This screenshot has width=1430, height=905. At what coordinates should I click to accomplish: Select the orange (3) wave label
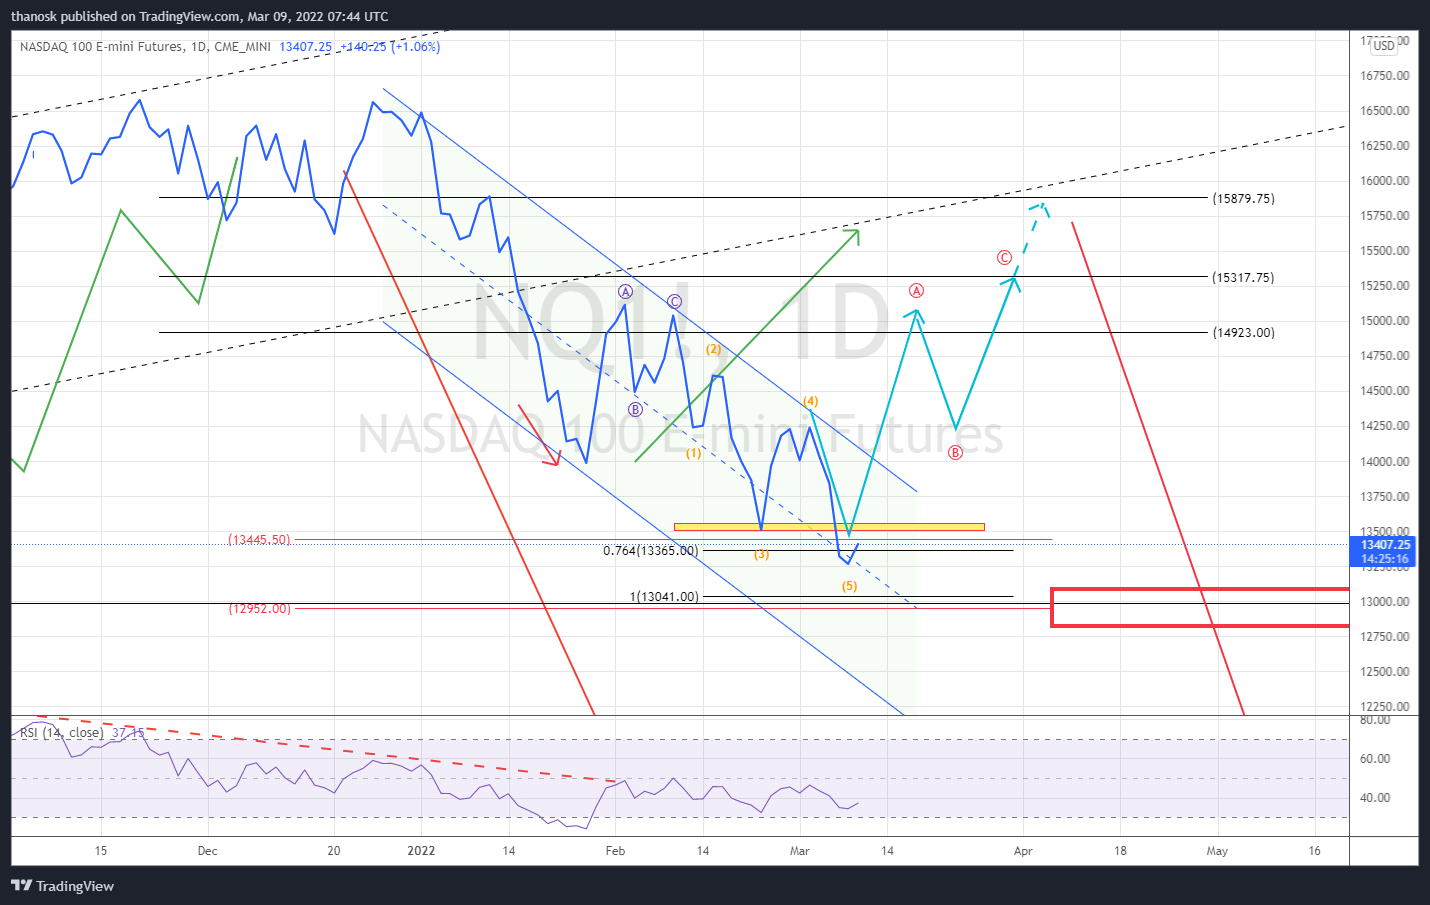tap(761, 554)
